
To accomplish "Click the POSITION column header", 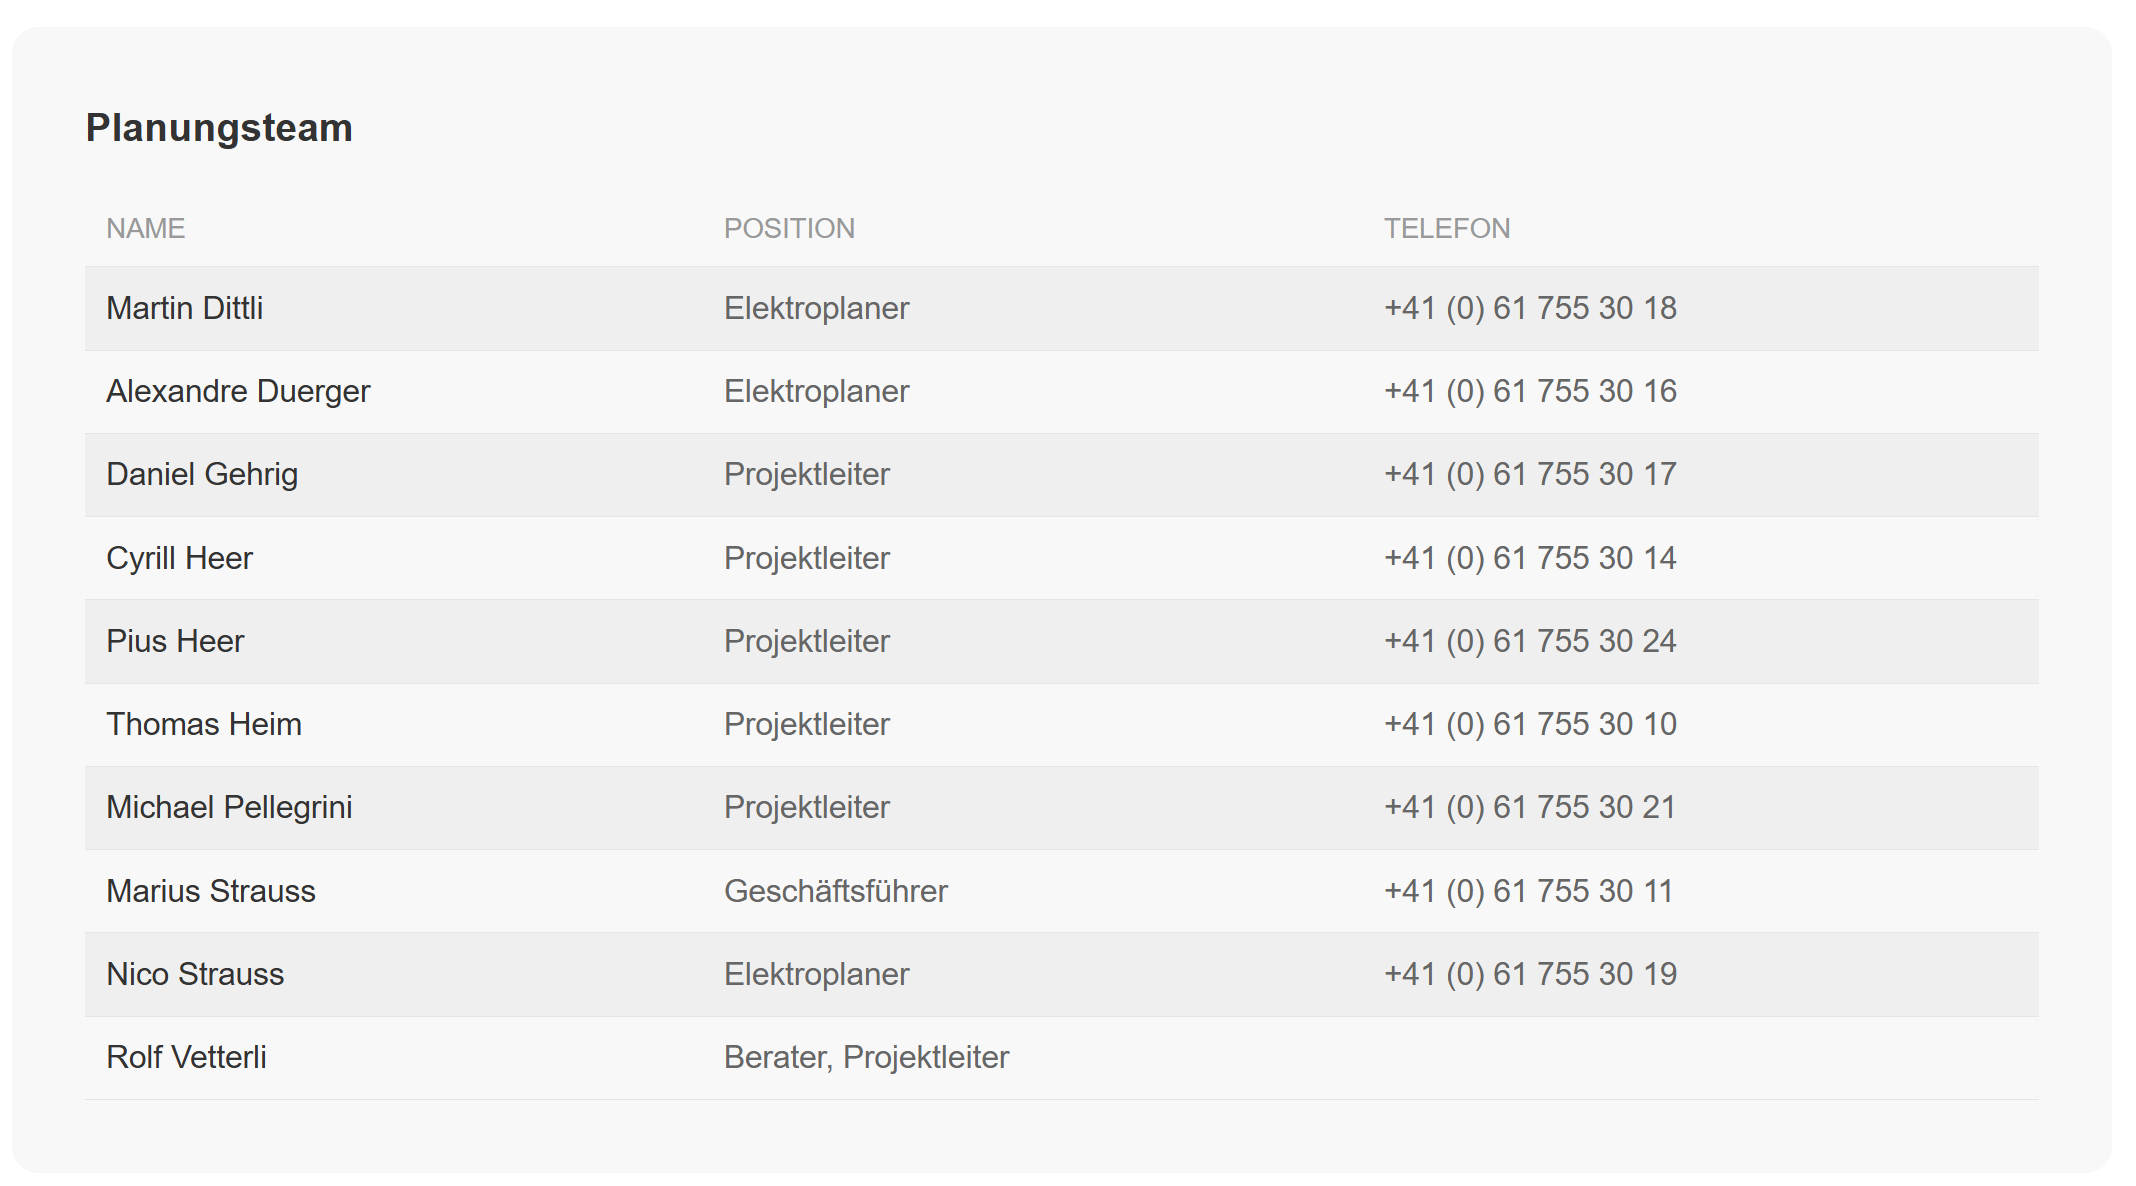I will [789, 229].
